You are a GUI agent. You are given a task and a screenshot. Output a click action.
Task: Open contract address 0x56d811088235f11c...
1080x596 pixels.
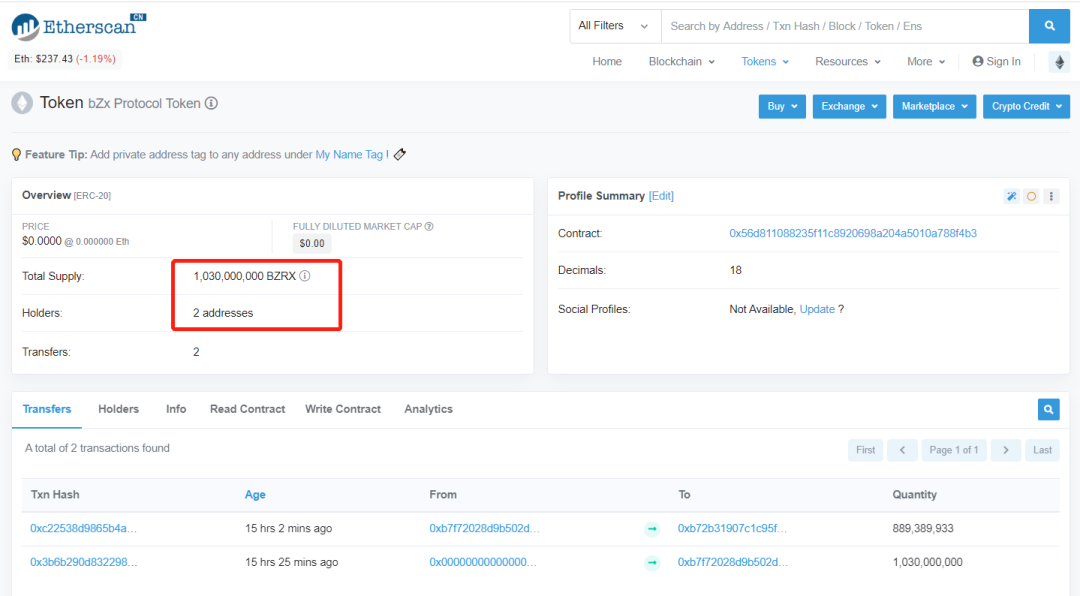pos(853,234)
